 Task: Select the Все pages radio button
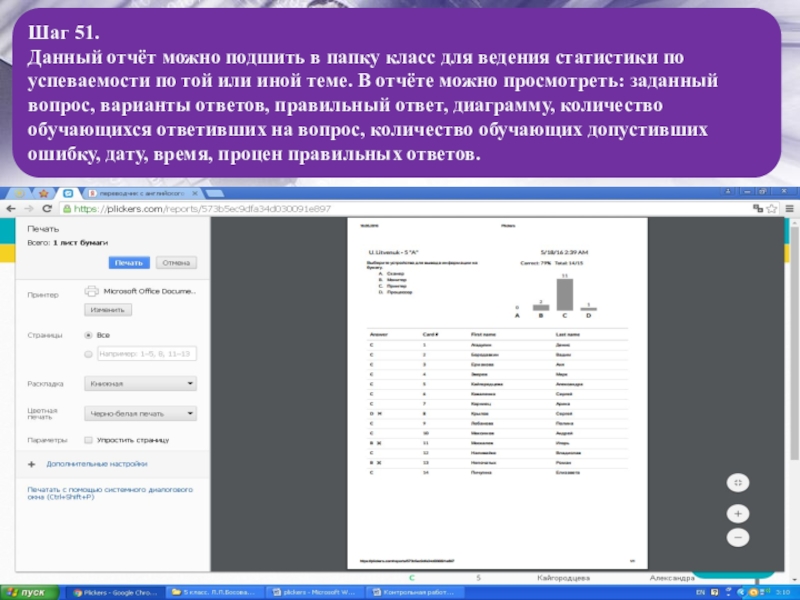coord(88,335)
